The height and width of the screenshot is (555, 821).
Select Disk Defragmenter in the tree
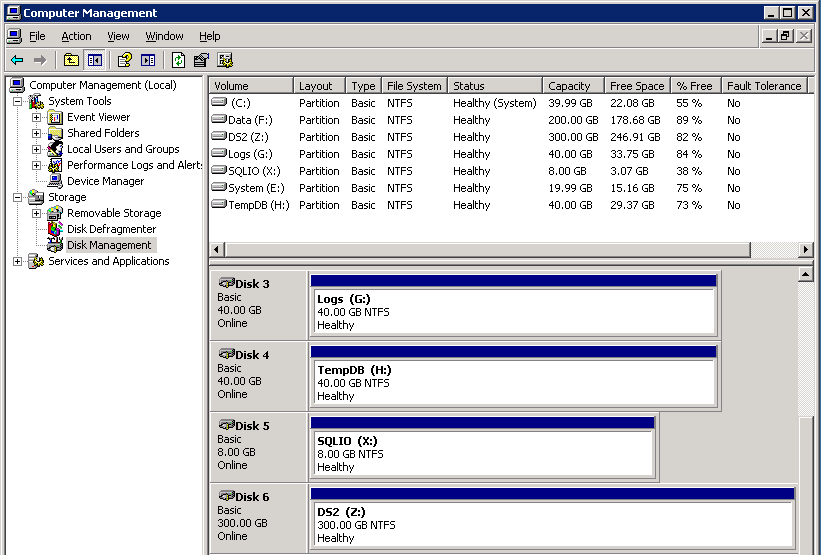[x=111, y=229]
